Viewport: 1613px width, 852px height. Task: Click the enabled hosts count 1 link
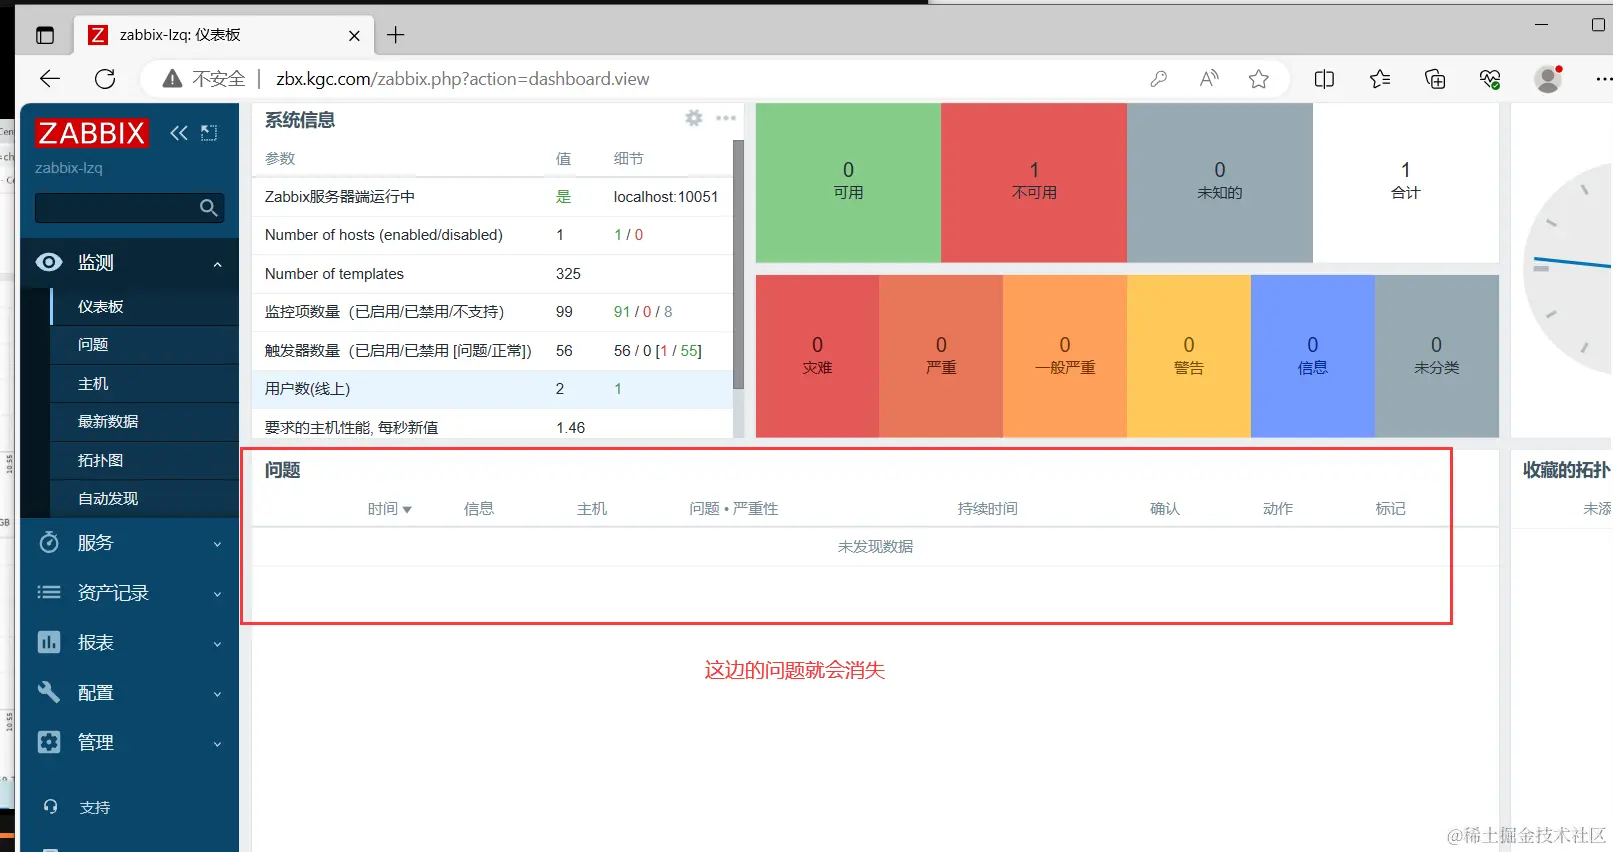618,235
